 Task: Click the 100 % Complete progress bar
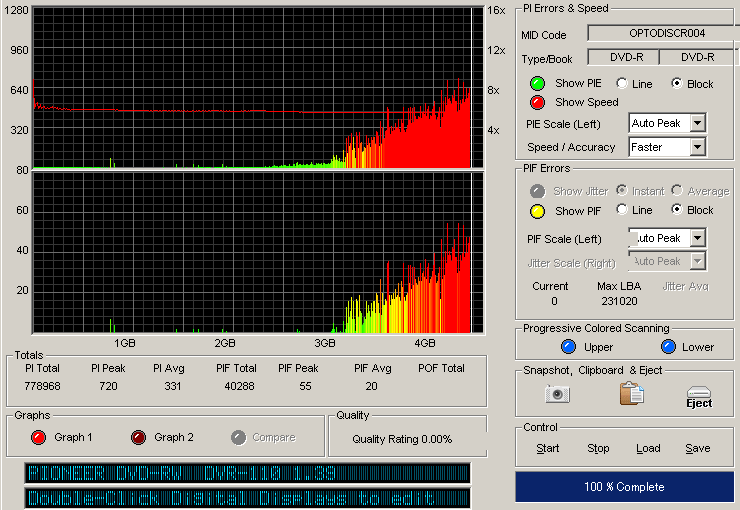pos(624,487)
